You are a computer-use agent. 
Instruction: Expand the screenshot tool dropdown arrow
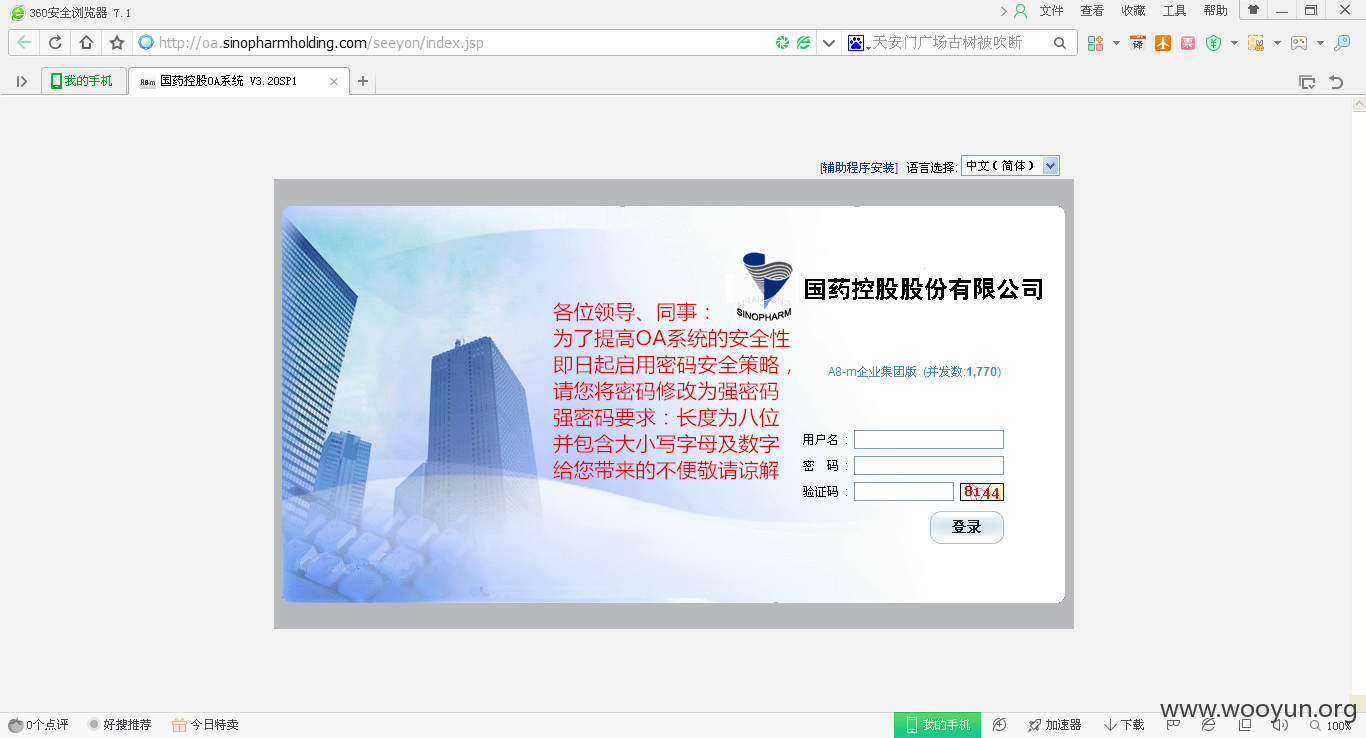(1276, 43)
